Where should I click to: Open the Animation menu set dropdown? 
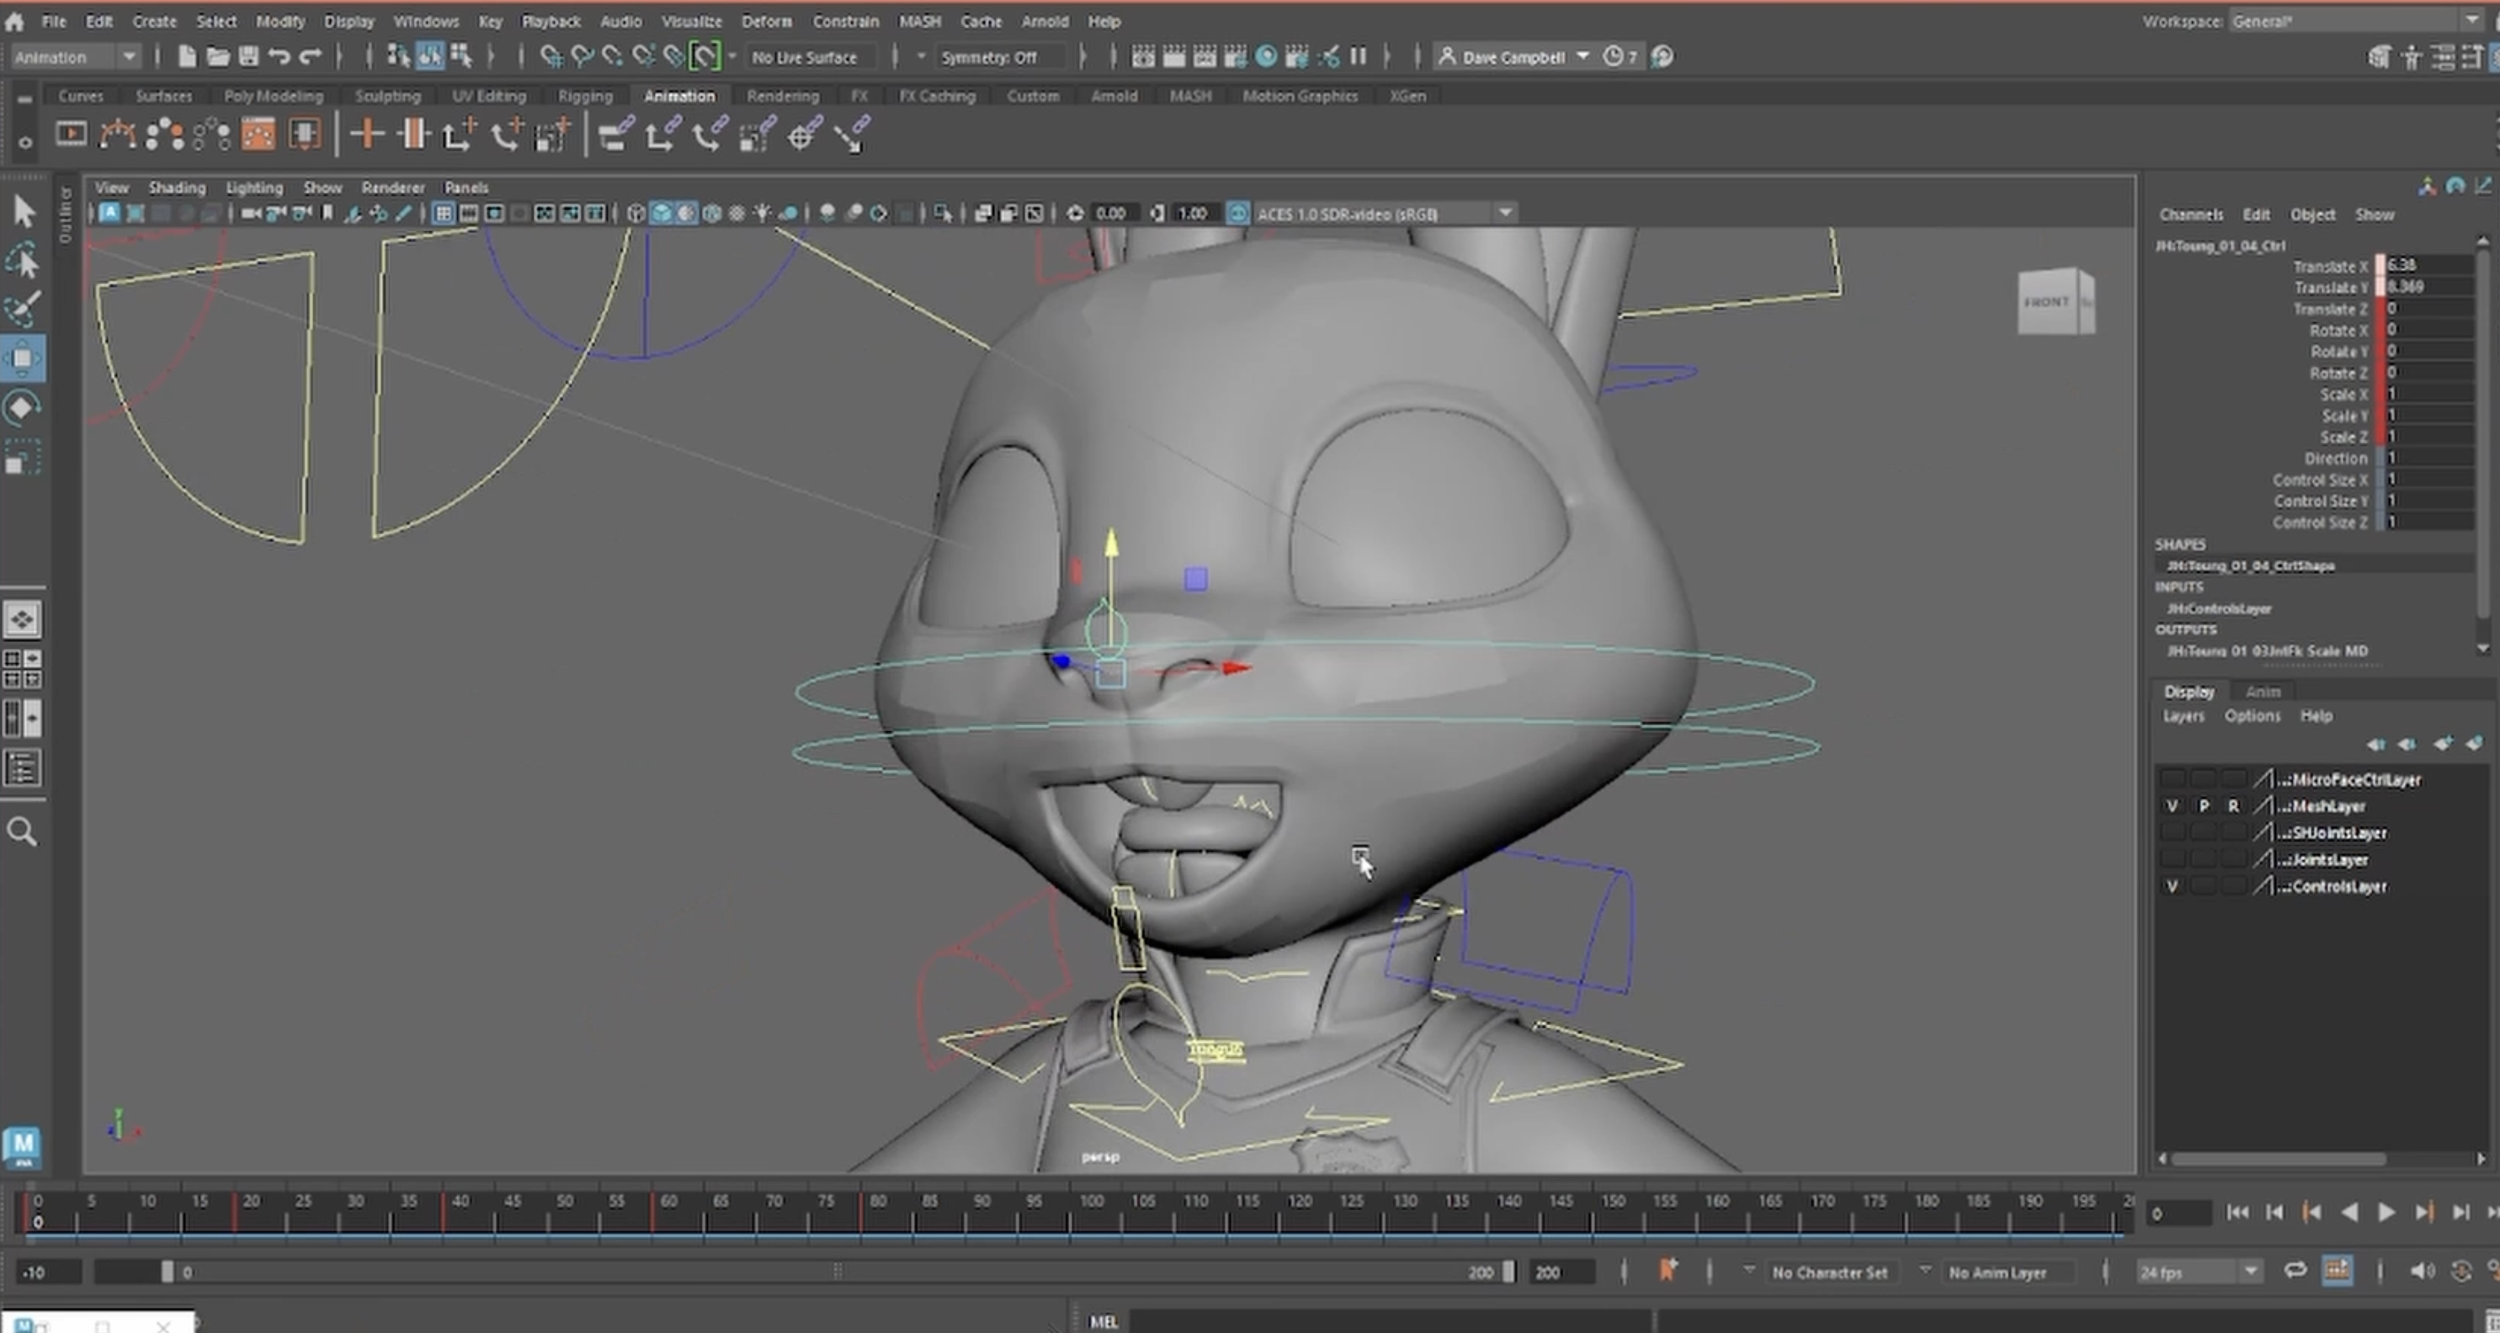pos(128,57)
